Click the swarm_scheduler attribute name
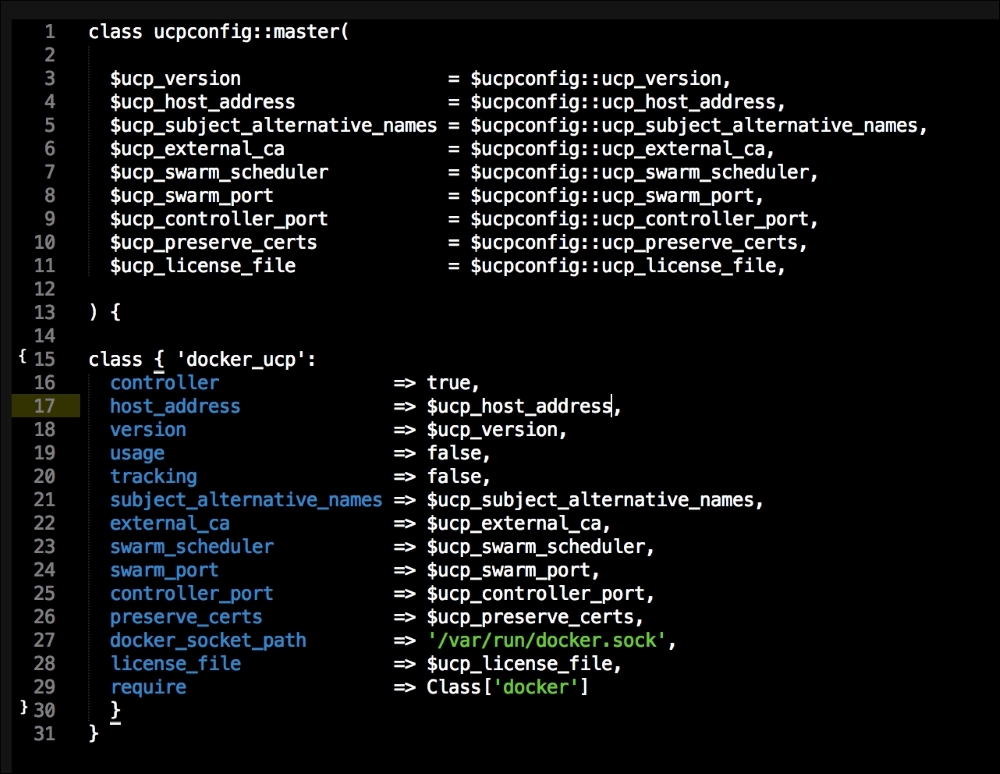The height and width of the screenshot is (774, 1000). (191, 547)
